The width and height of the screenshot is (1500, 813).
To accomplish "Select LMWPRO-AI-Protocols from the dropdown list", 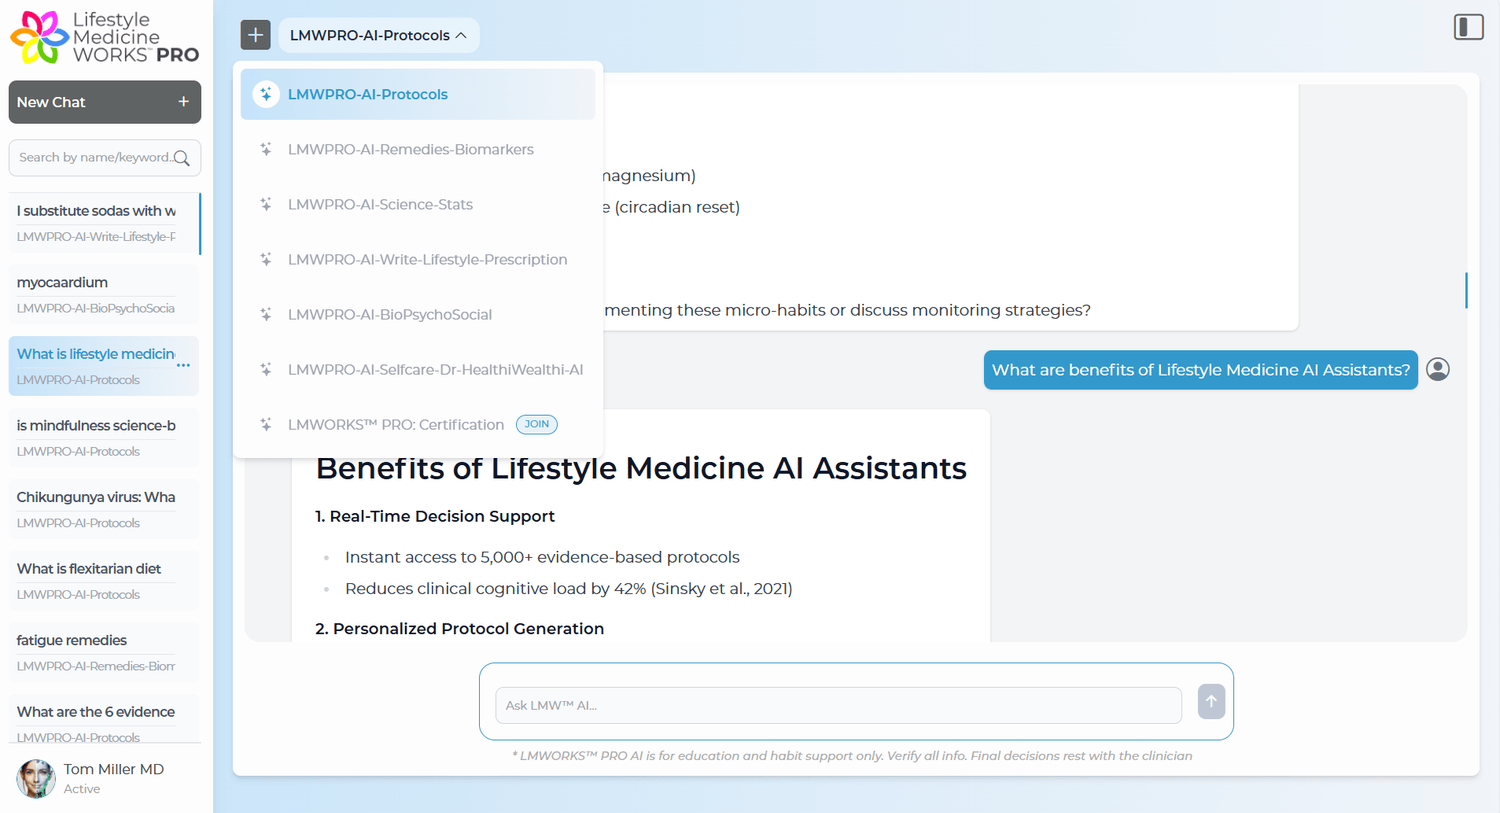I will coord(418,94).
